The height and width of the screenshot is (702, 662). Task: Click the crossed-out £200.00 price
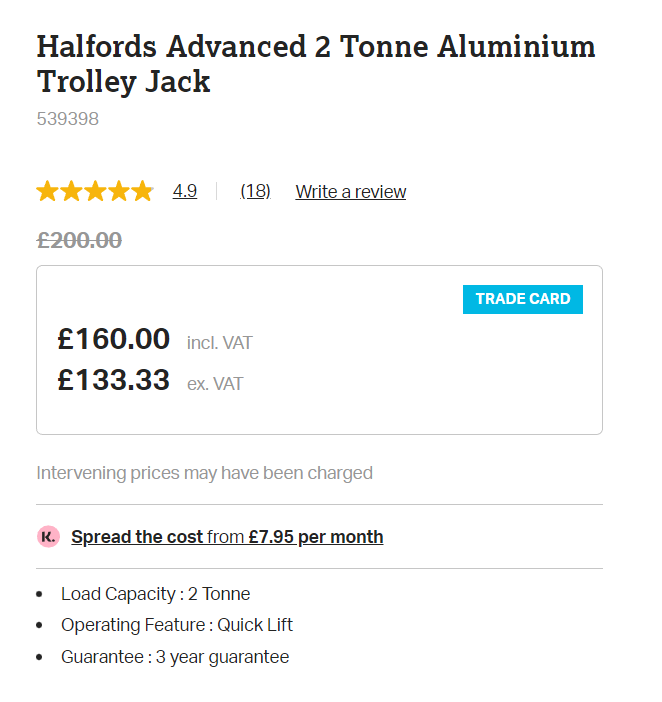coord(79,240)
